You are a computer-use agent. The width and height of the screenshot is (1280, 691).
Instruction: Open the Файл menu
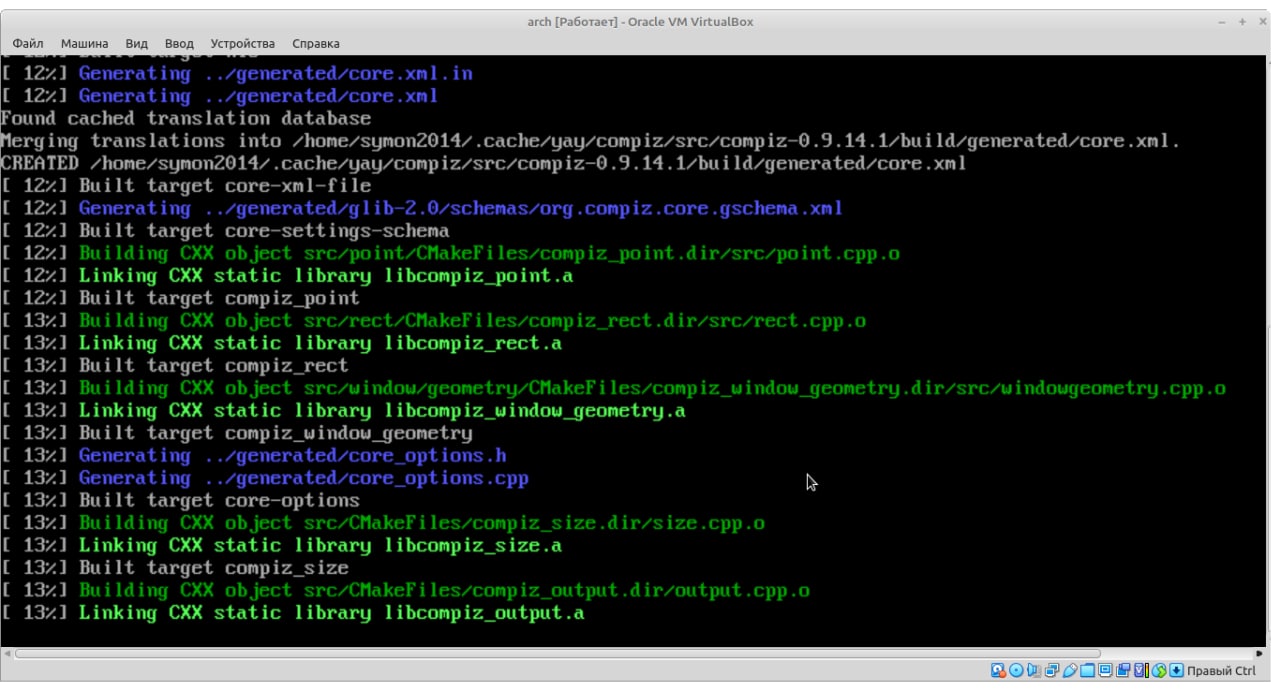28,44
